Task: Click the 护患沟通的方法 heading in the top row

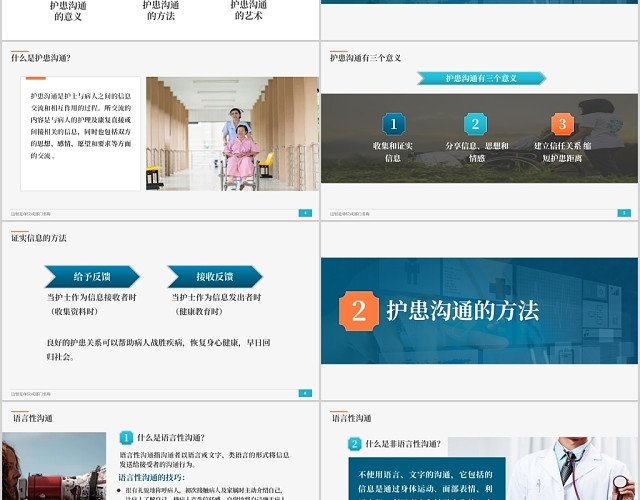Action: point(161,11)
